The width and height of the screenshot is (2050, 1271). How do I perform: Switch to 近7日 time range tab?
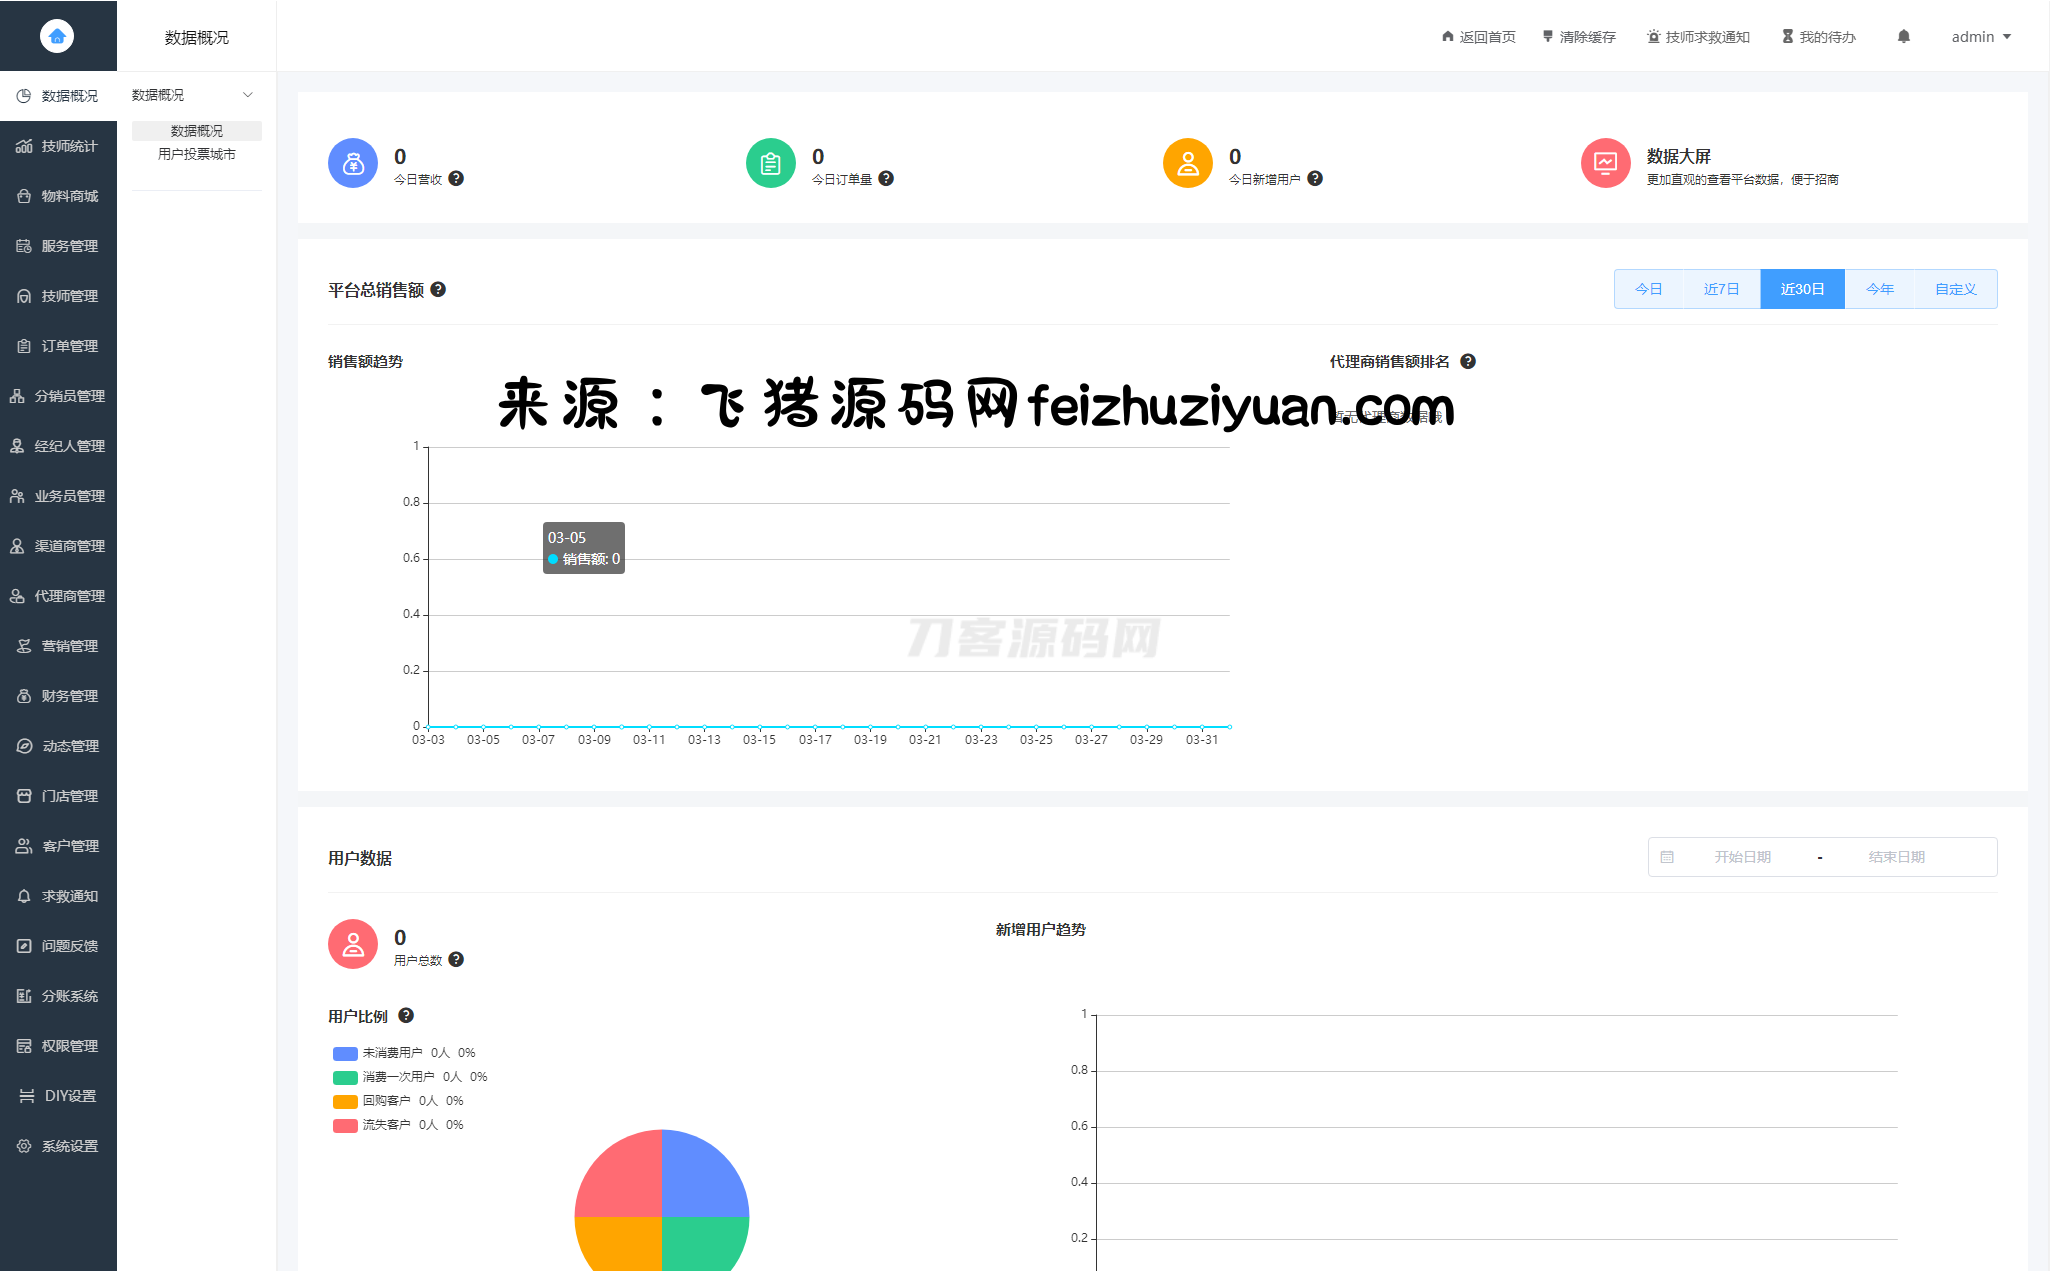pyautogui.click(x=1721, y=289)
